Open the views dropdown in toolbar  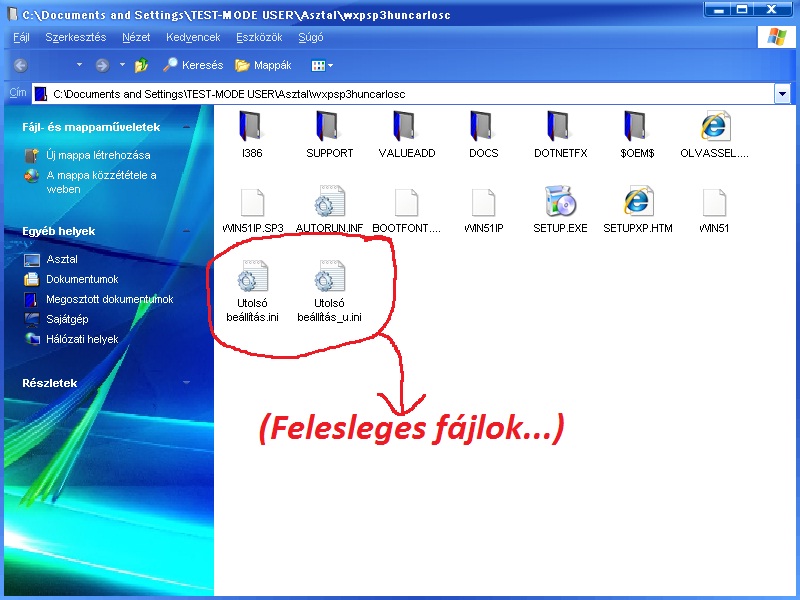(x=322, y=65)
